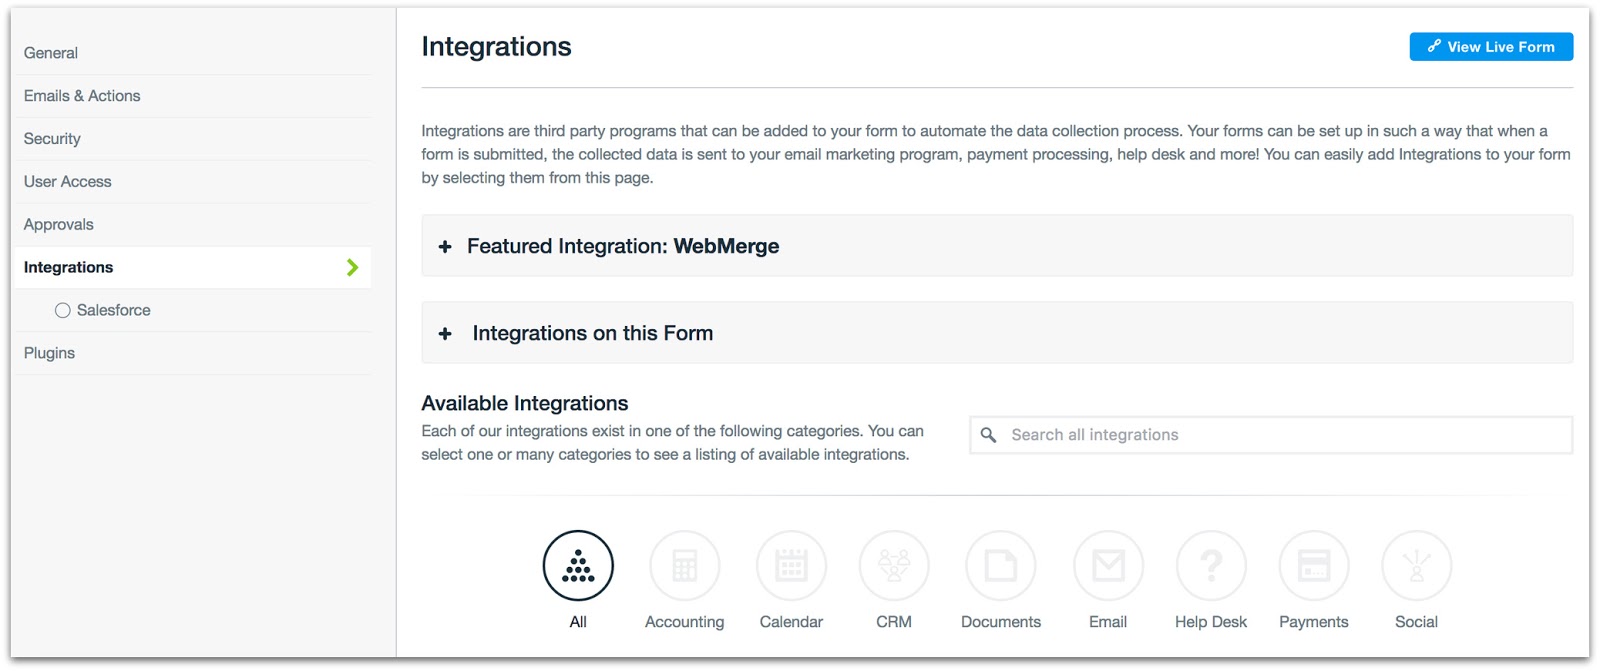This screenshot has width=1600, height=671.
Task: Pick the Help Desk question-mark icon
Action: pos(1211,566)
